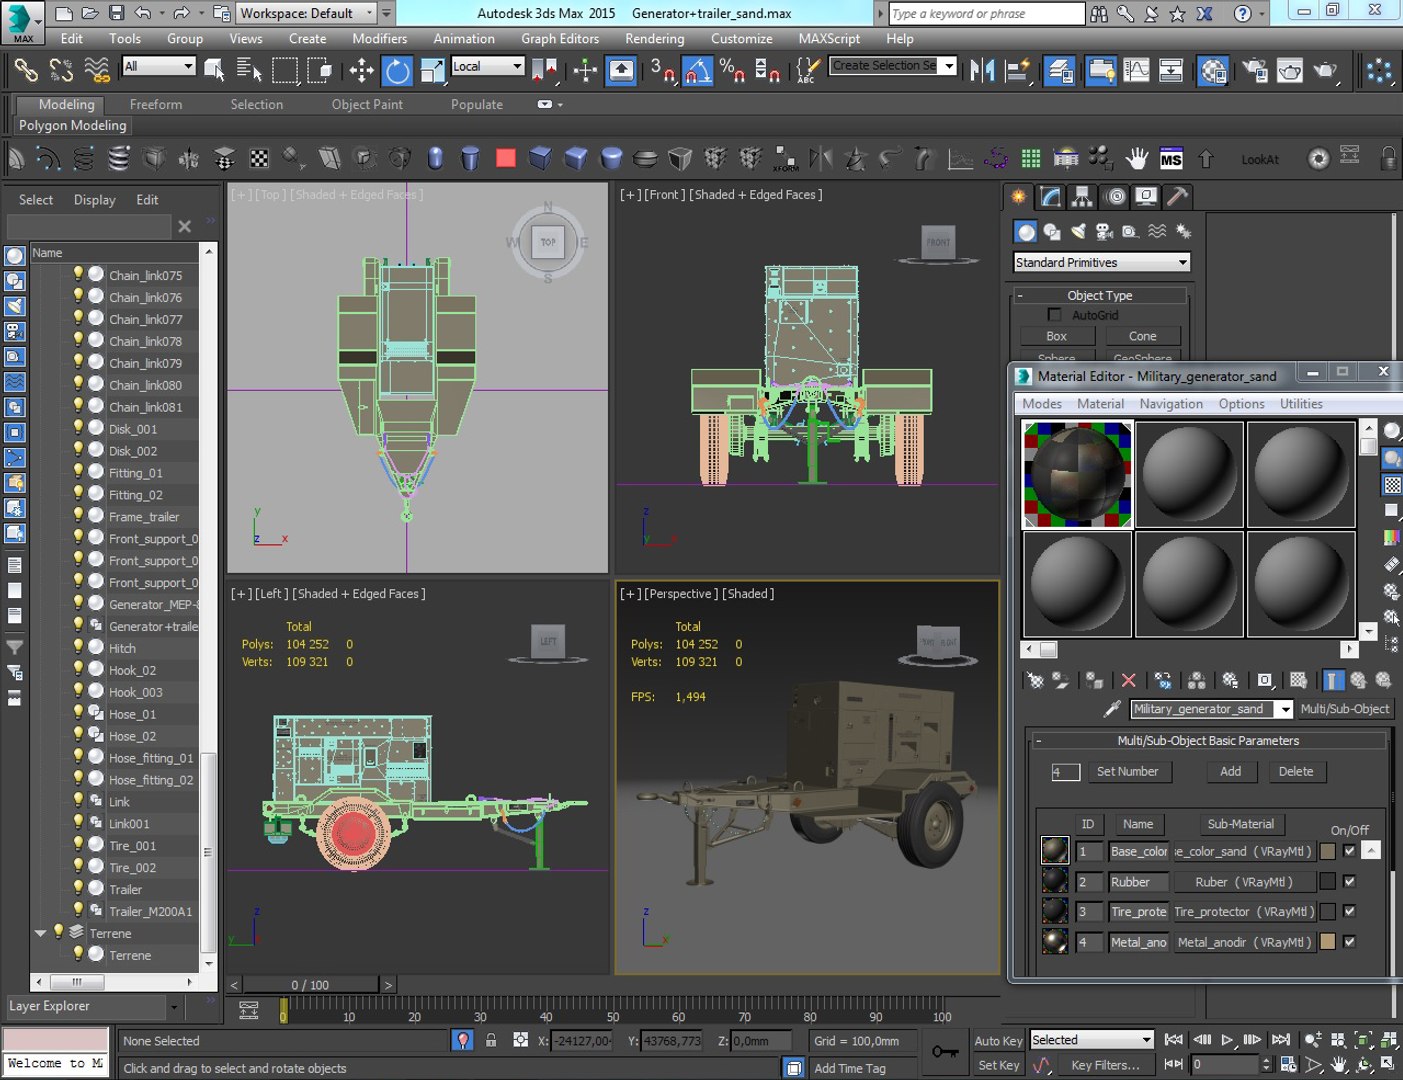Open the Create Selection Set dropdown

894,66
